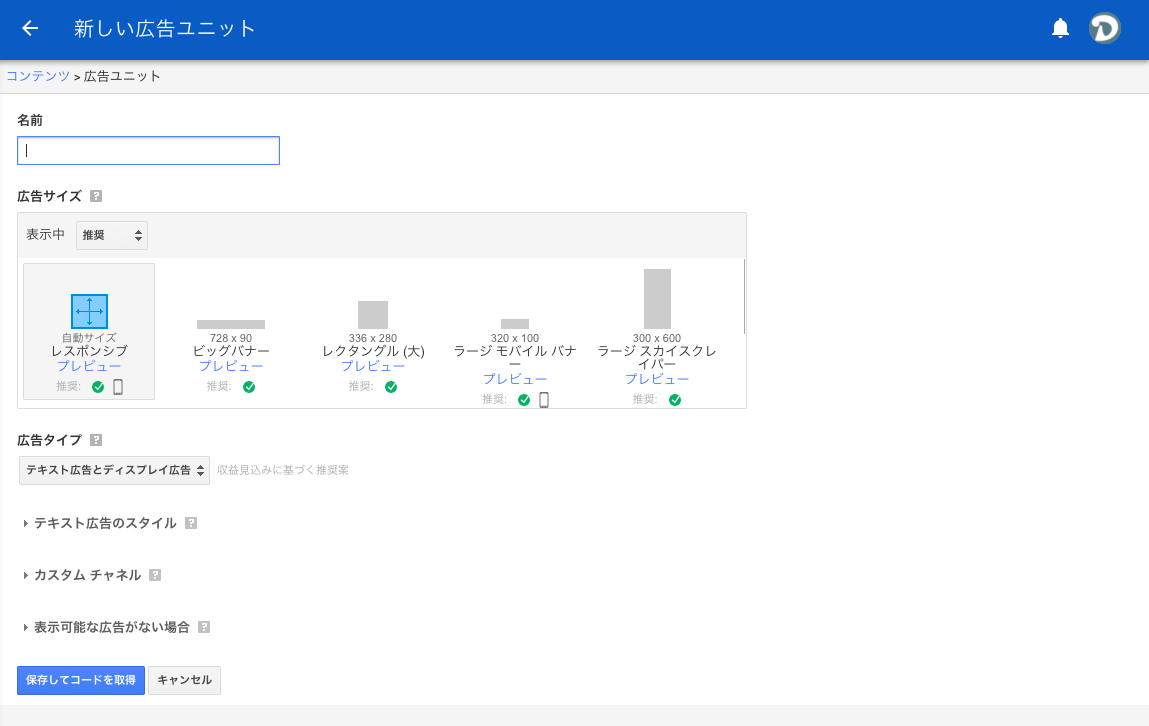This screenshot has width=1149, height=726.
Task: Click the help icon beside 広告タイプ
Action: (x=96, y=440)
